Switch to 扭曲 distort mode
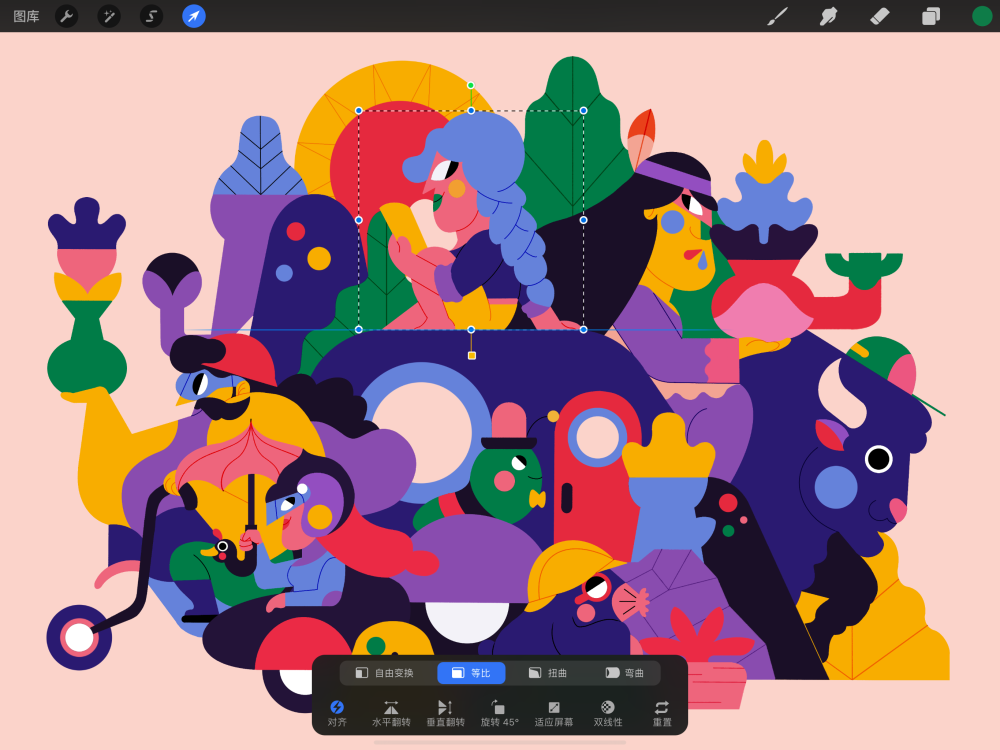The image size is (1000, 750). click(x=548, y=673)
